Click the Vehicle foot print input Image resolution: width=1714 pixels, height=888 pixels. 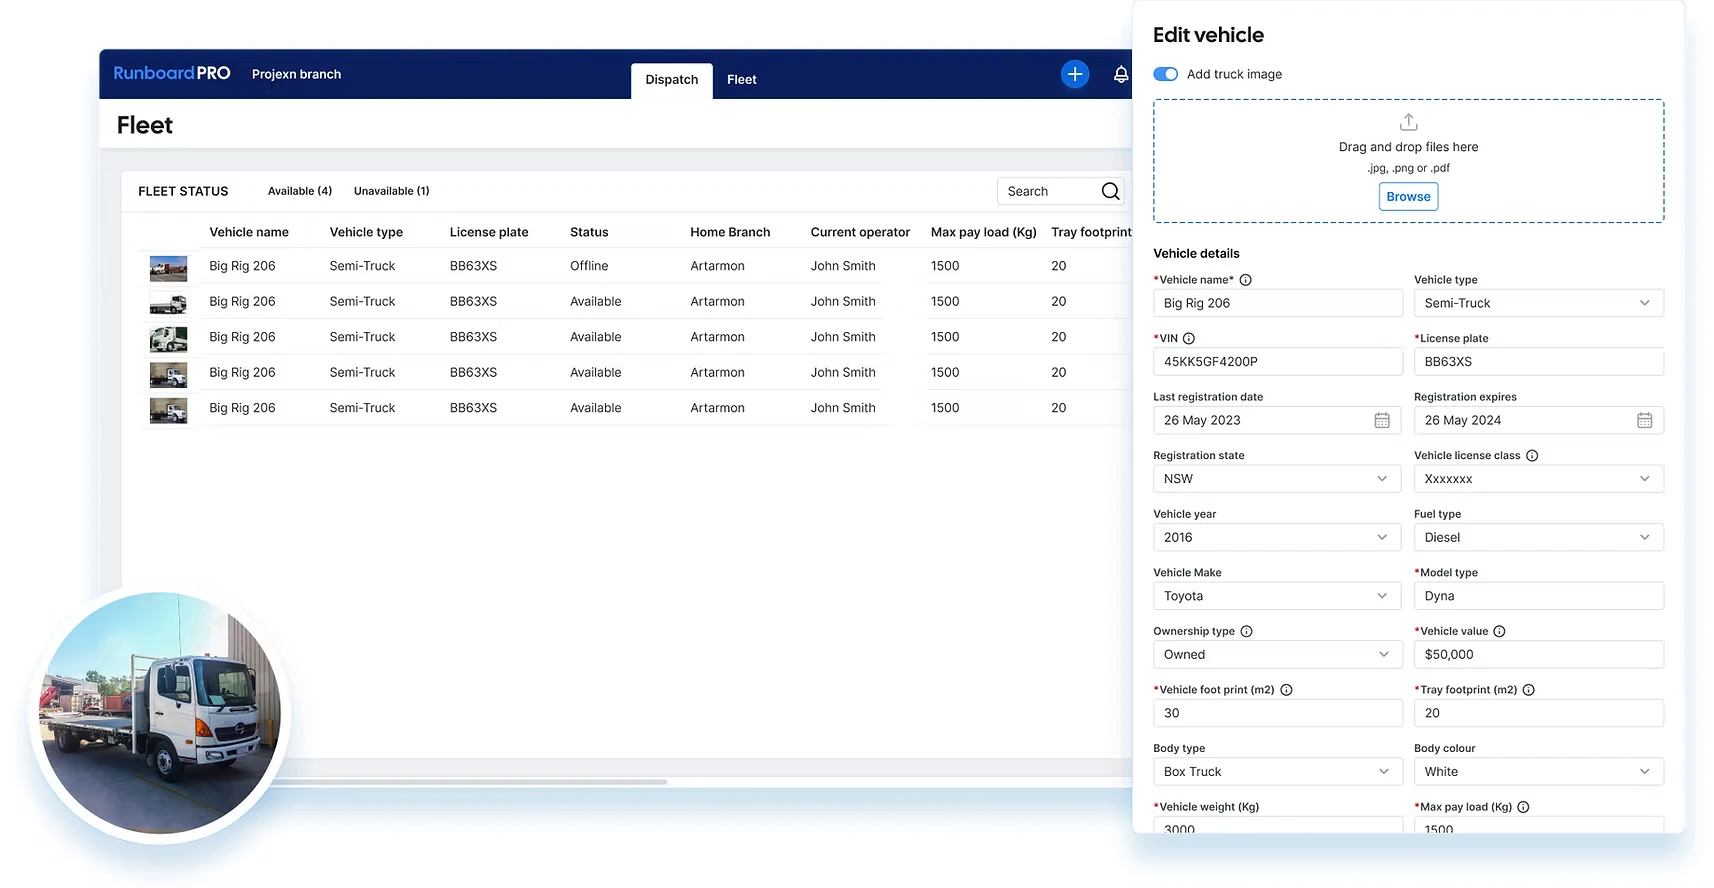(1277, 713)
